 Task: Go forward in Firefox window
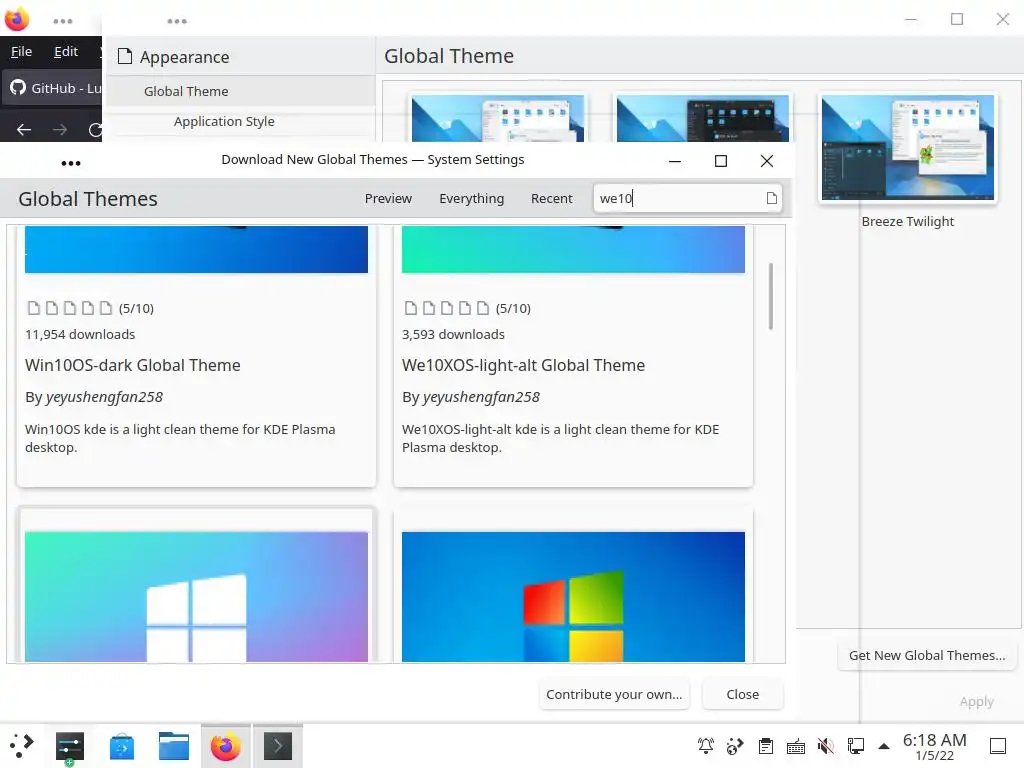click(60, 129)
